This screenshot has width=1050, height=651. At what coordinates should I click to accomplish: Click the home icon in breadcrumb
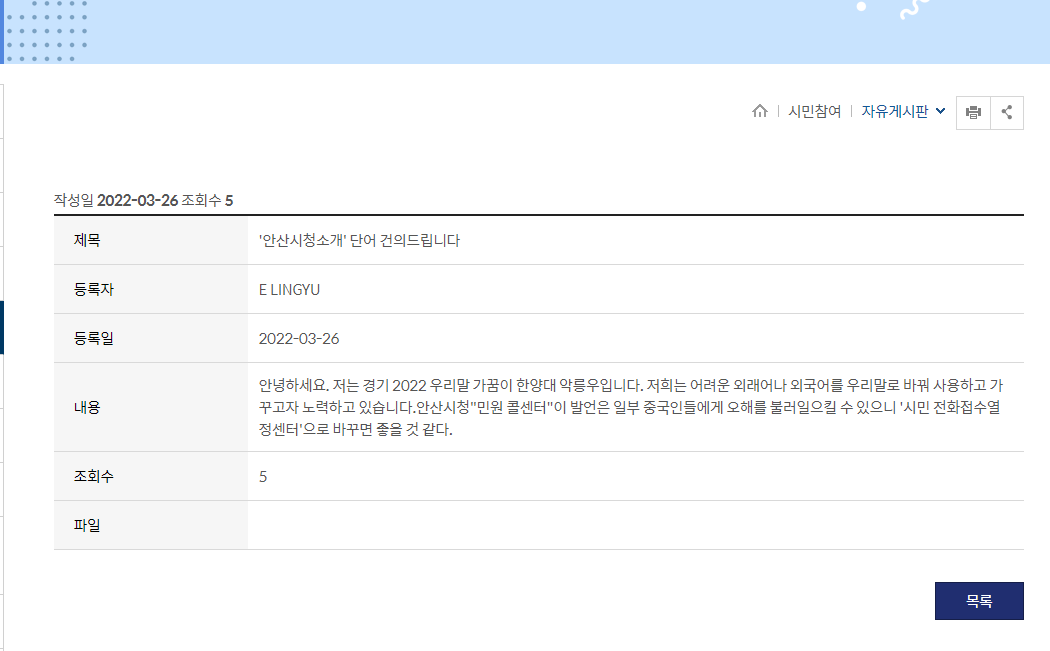[760, 111]
